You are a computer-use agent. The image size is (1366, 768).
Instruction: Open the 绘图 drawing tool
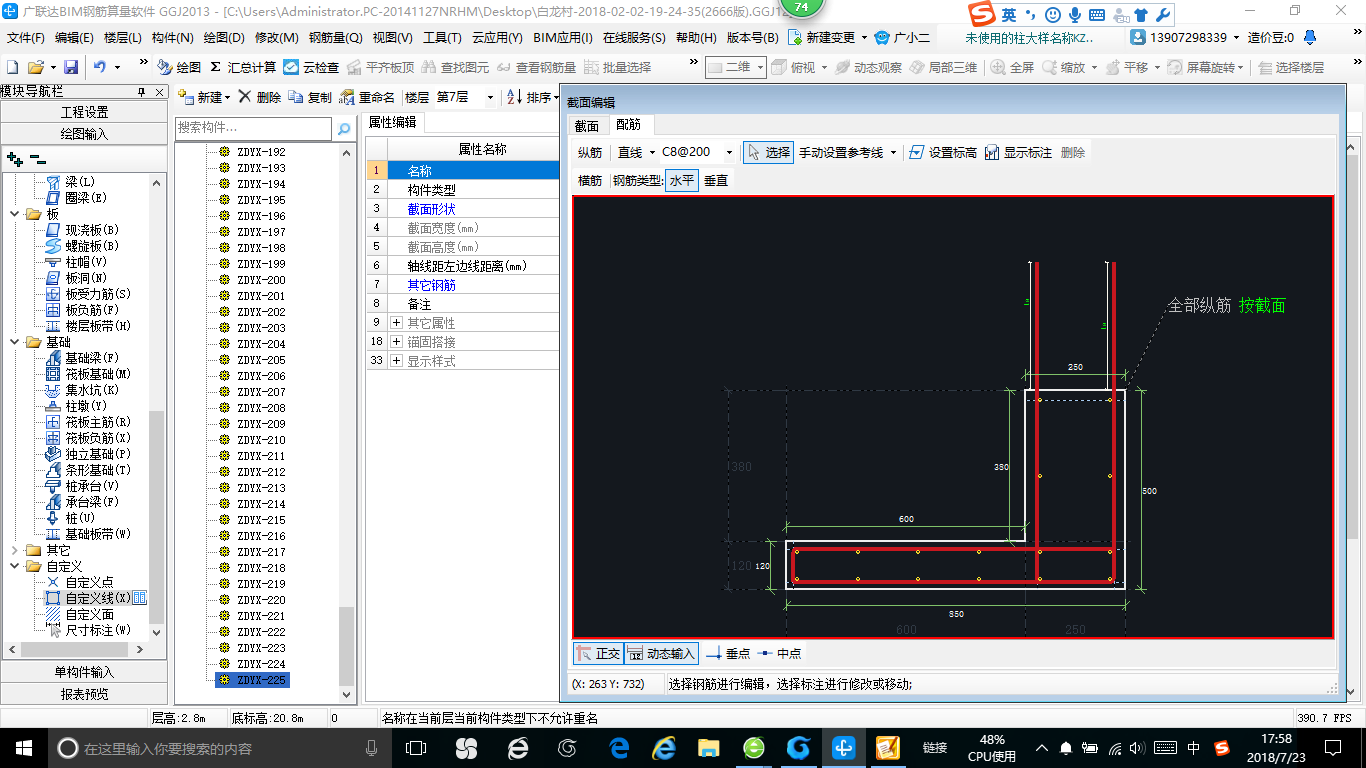coord(179,67)
